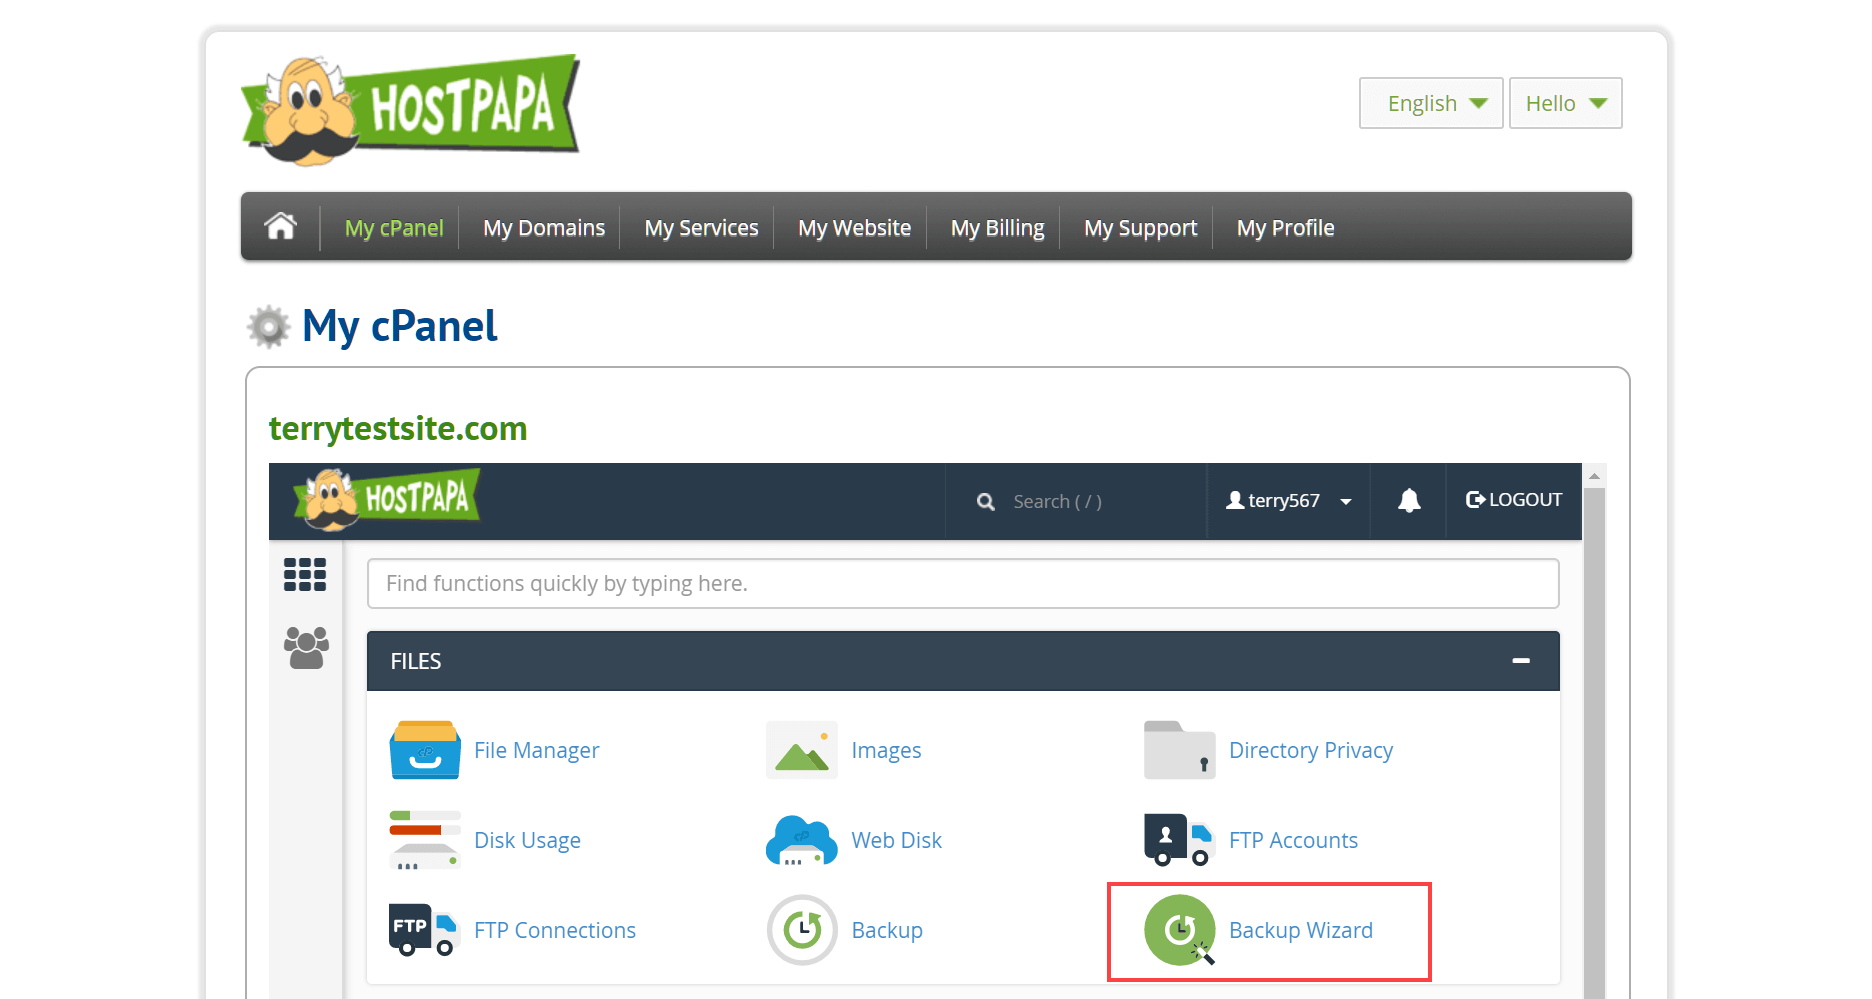Open the Web Disk link

click(897, 840)
